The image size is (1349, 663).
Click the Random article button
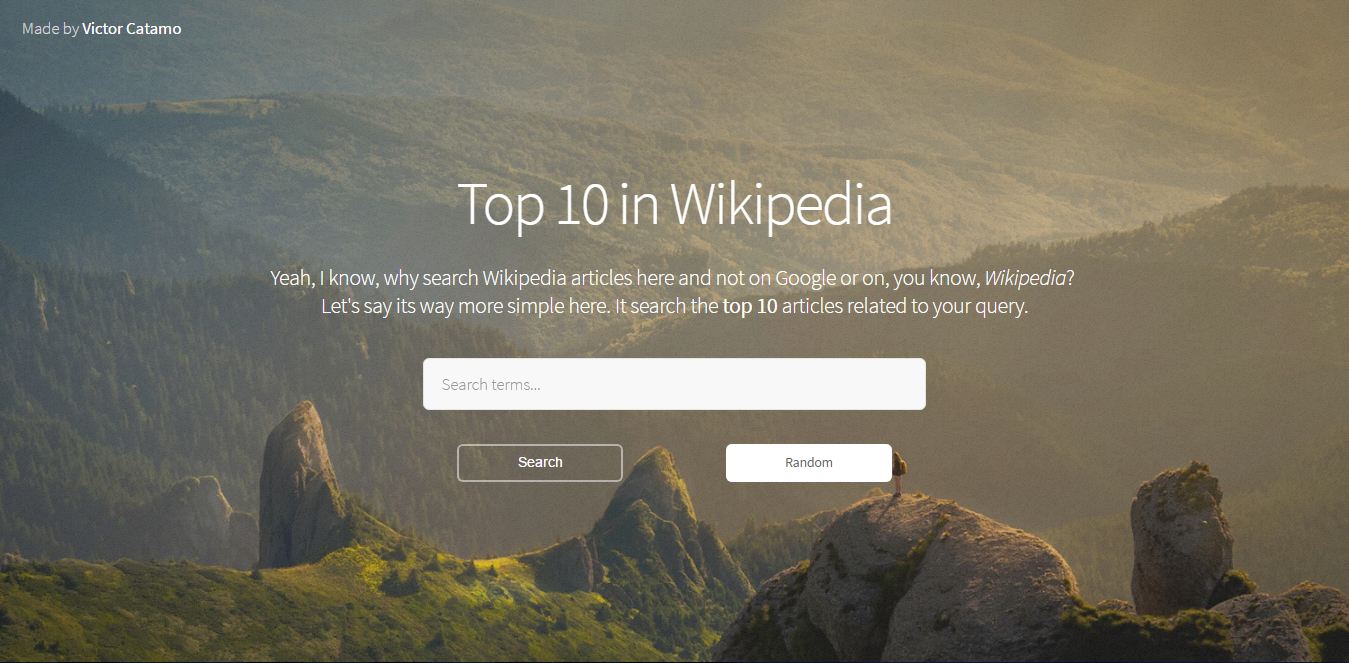click(x=809, y=463)
